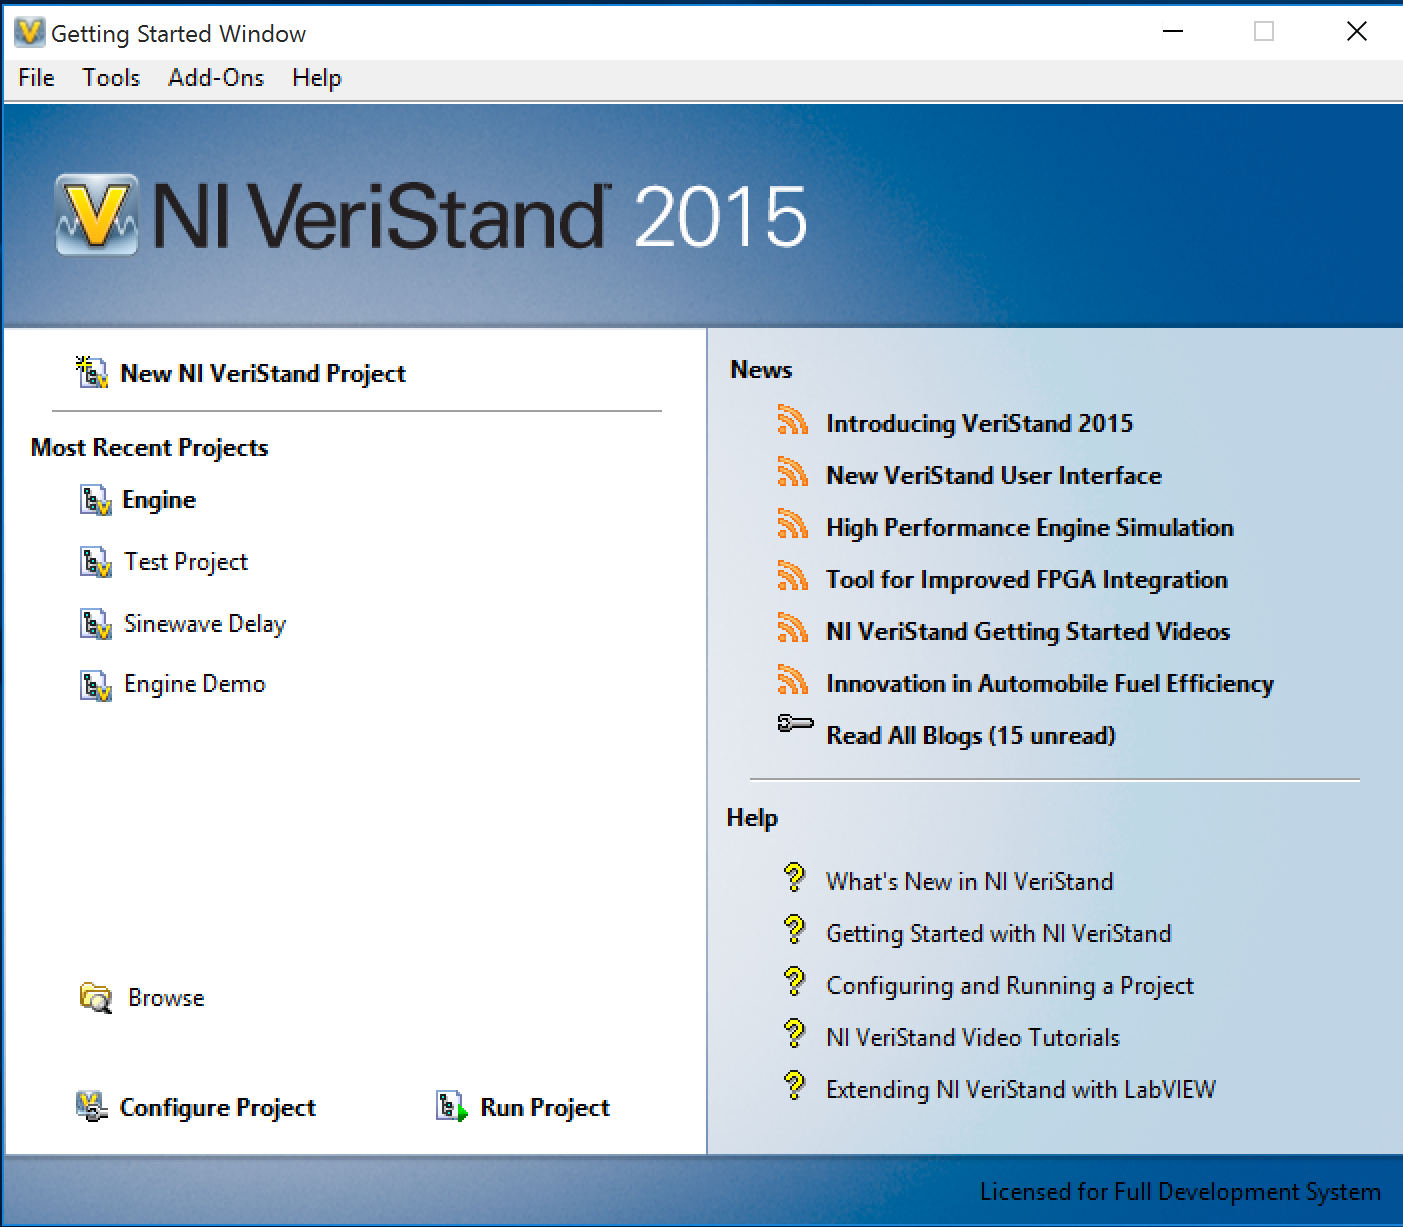The width and height of the screenshot is (1403, 1227).
Task: Click the Sinewave Delay project icon
Action: click(x=97, y=623)
